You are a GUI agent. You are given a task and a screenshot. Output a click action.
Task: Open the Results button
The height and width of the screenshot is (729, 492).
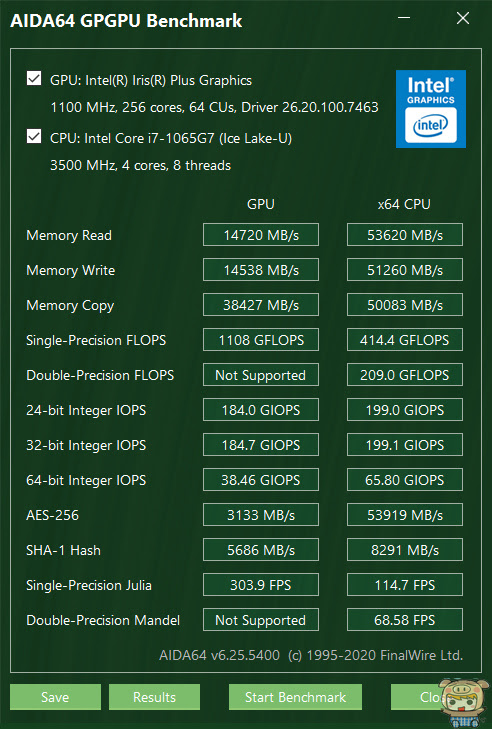point(154,696)
